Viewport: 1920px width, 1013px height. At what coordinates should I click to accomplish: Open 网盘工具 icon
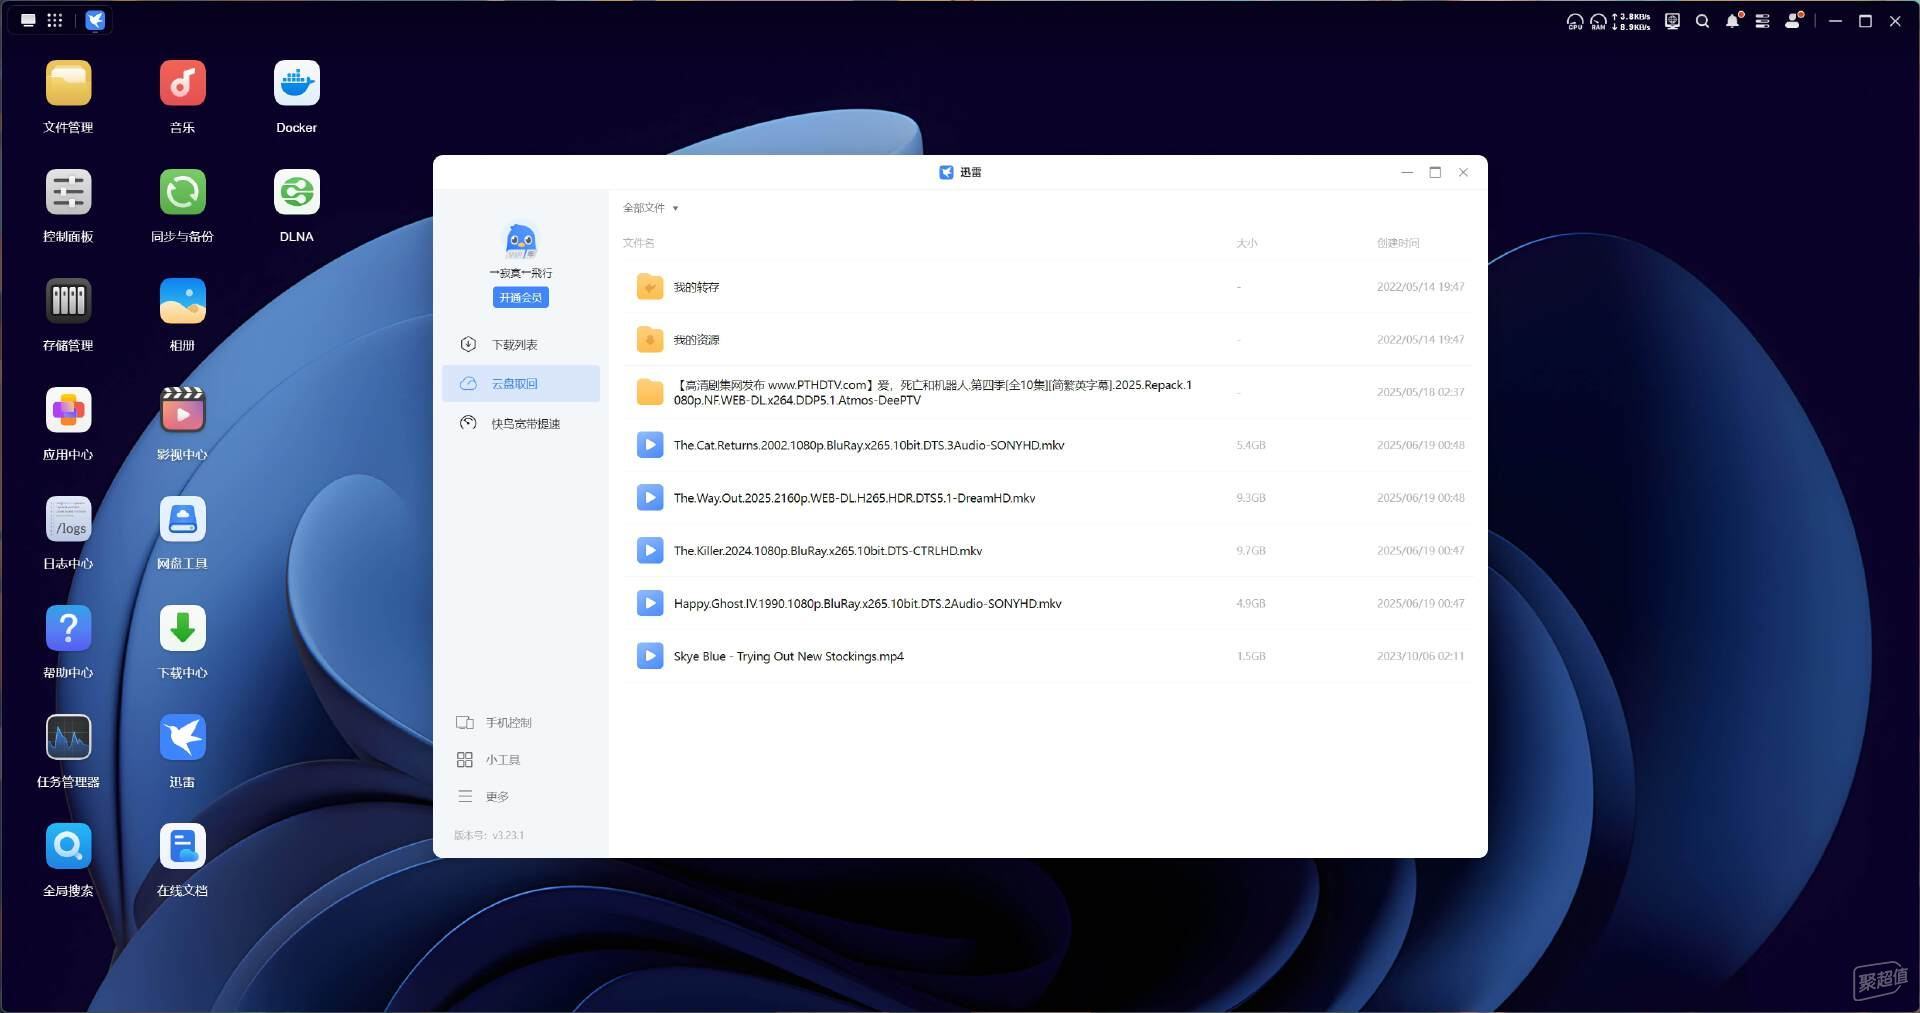[x=182, y=519]
